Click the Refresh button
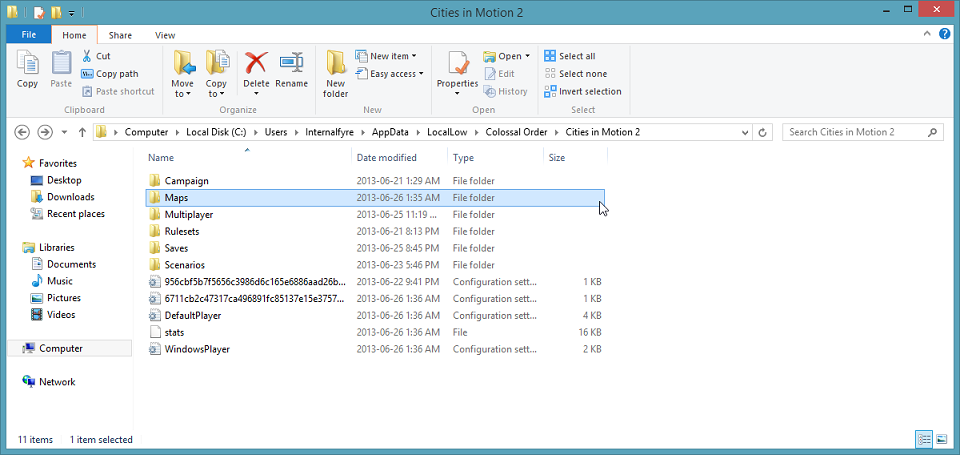Viewport: 960px width, 455px height. (762, 132)
